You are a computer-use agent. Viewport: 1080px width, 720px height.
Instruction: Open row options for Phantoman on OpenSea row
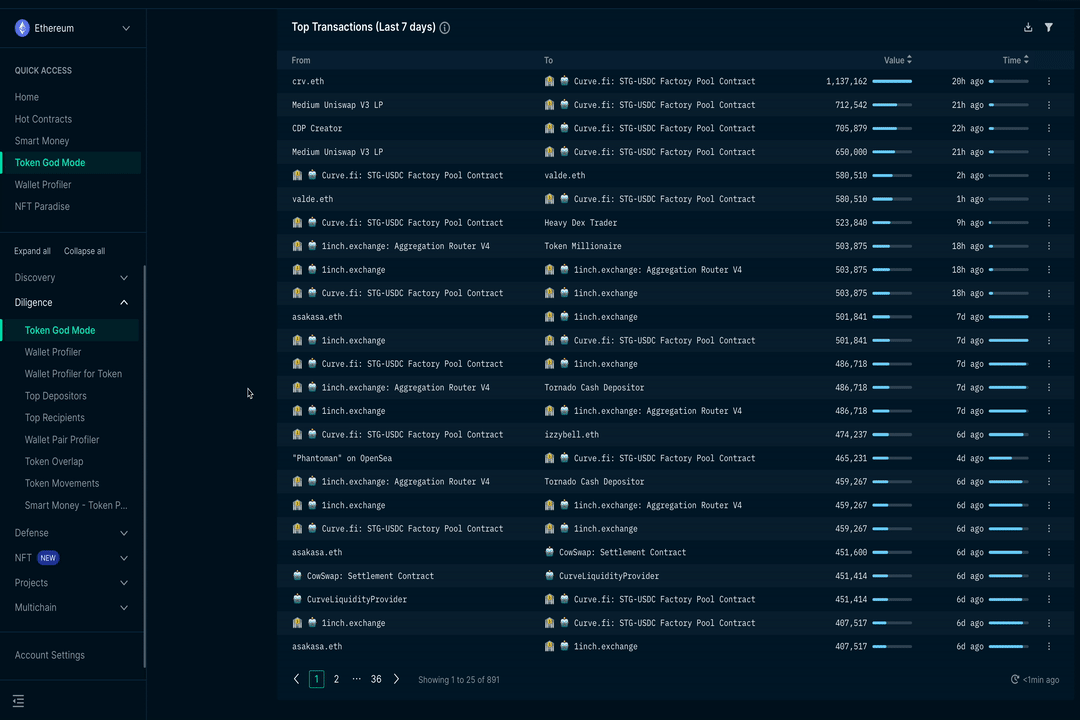click(x=1049, y=458)
